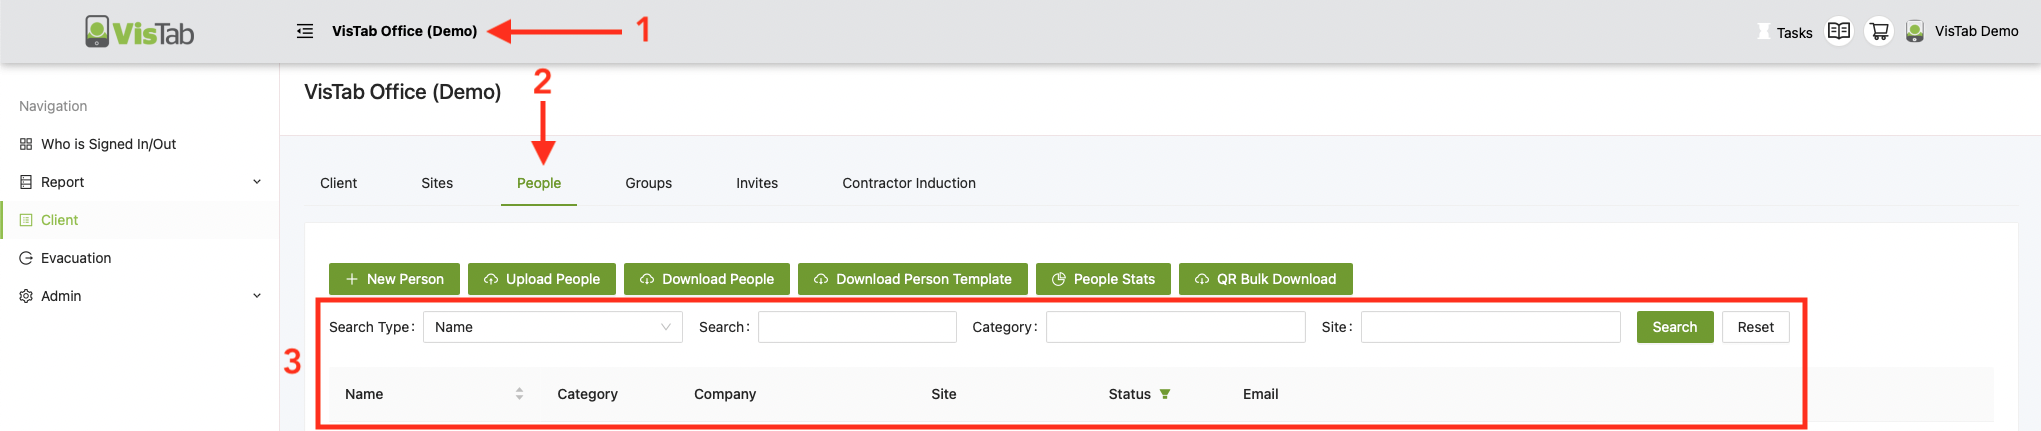Open the shopping cart icon

(x=1879, y=31)
